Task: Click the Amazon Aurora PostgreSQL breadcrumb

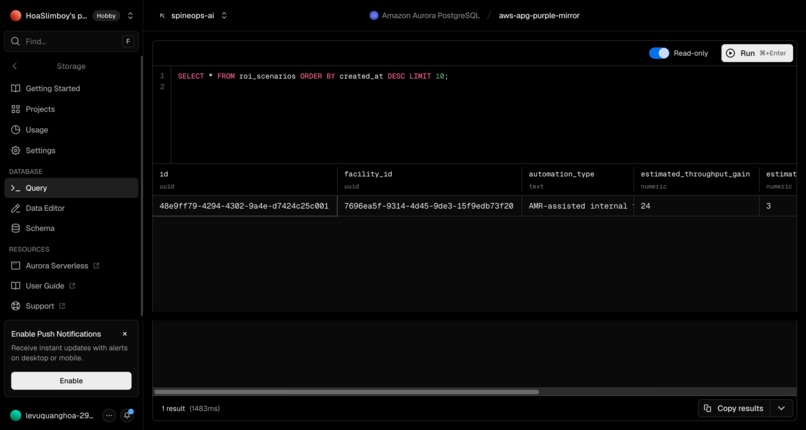Action: point(430,15)
